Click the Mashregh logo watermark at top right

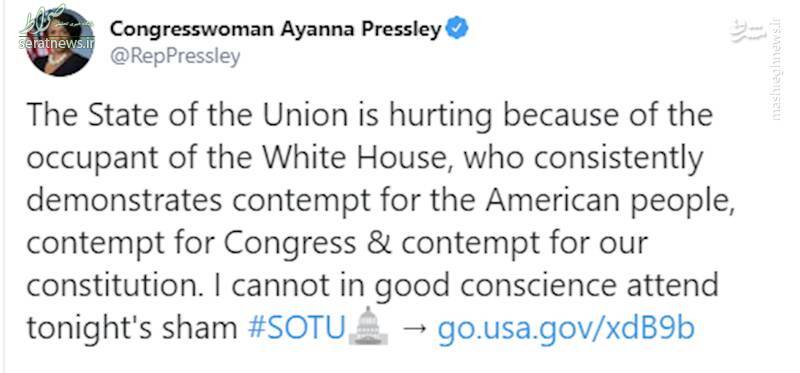pos(748,32)
